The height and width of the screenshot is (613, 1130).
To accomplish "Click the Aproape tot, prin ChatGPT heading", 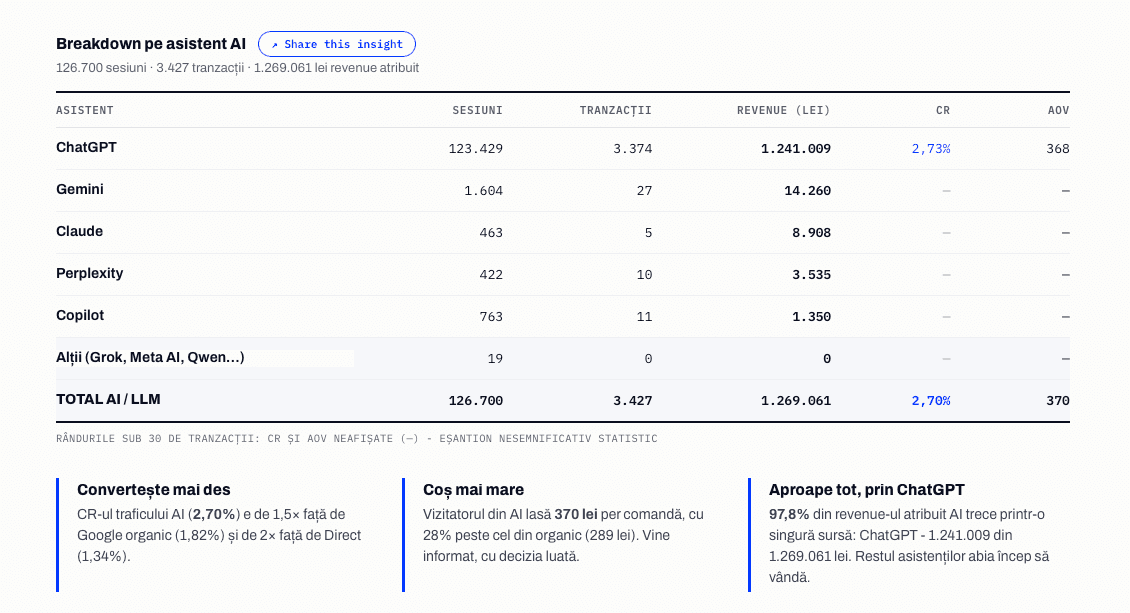I will (866, 490).
